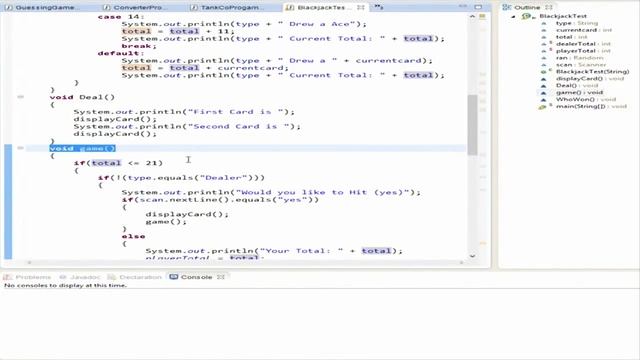Open the Declaration view tab

click(135, 277)
